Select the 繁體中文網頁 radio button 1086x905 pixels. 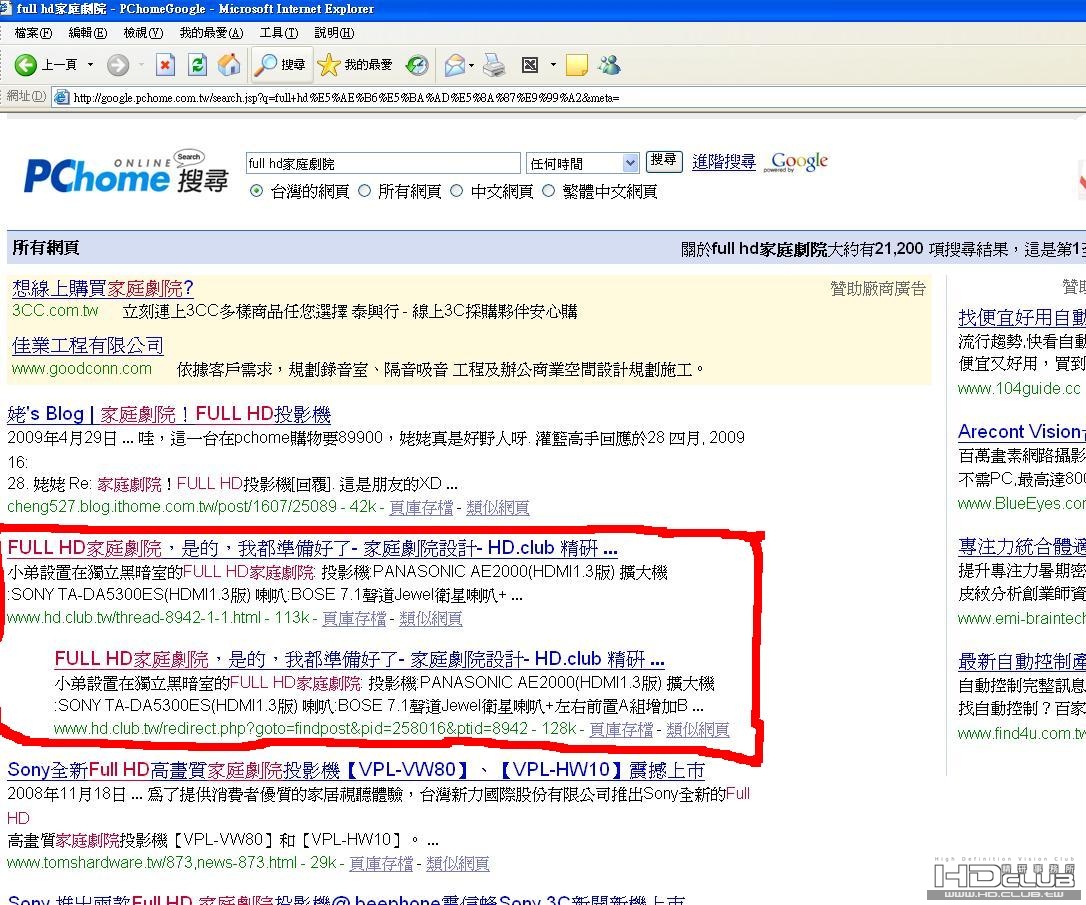pos(549,191)
